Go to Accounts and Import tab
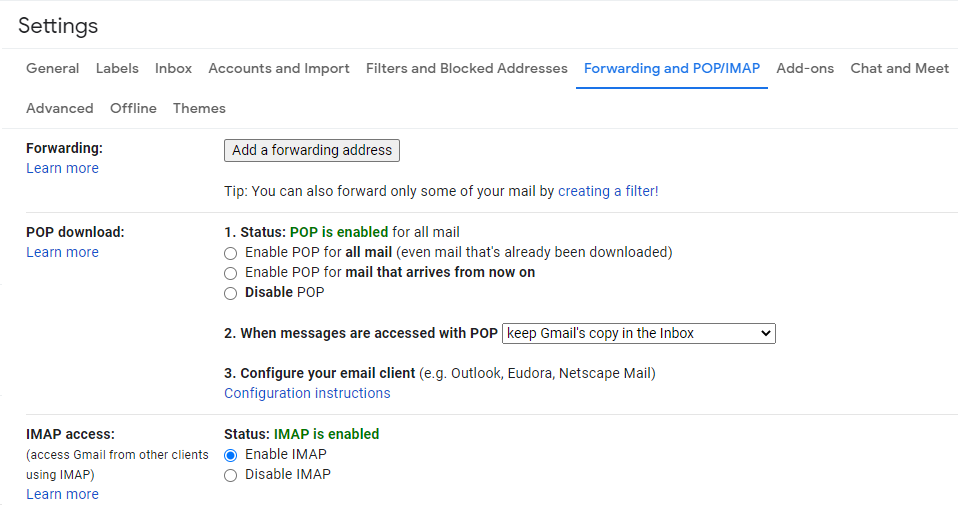Screen dimensions: 958x506 [x=279, y=68]
